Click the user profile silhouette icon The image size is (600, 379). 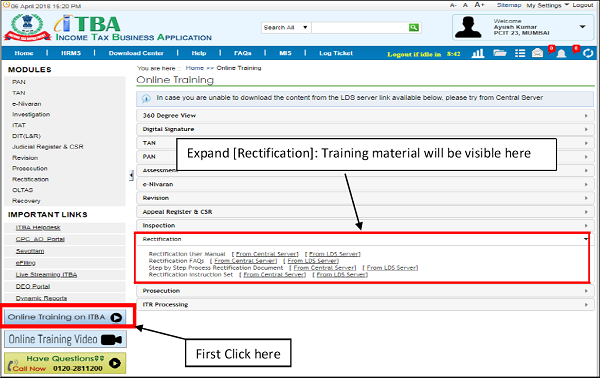468,27
